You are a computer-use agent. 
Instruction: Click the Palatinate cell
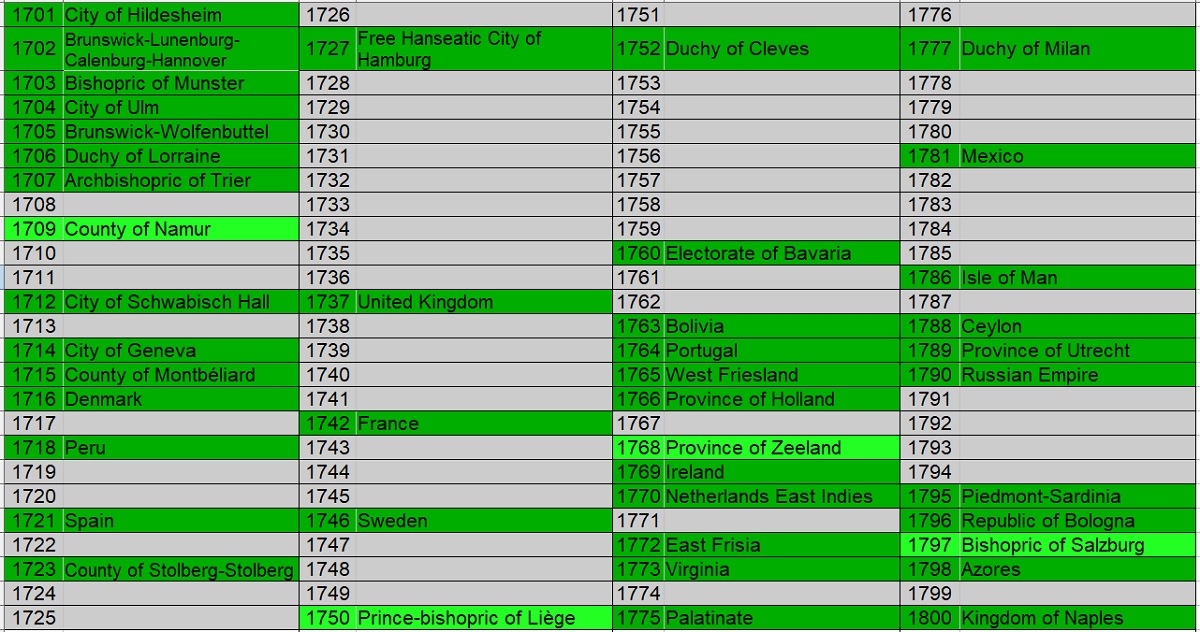[781, 618]
